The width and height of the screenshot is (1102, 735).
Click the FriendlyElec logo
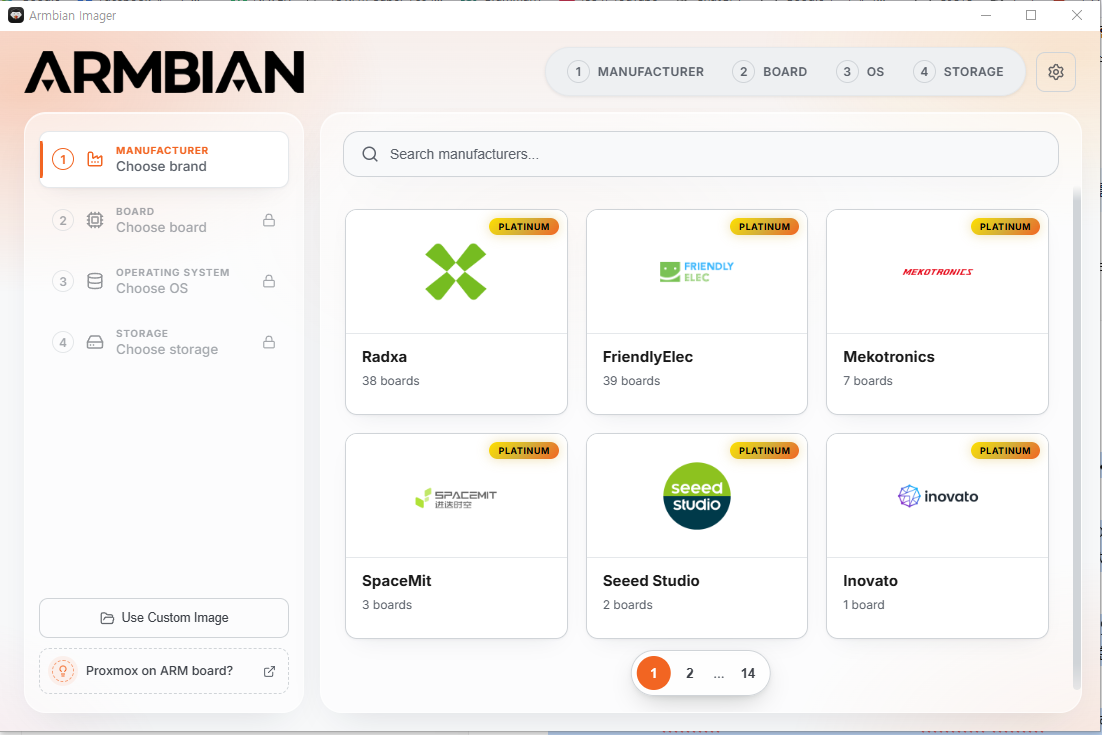[x=696, y=272]
